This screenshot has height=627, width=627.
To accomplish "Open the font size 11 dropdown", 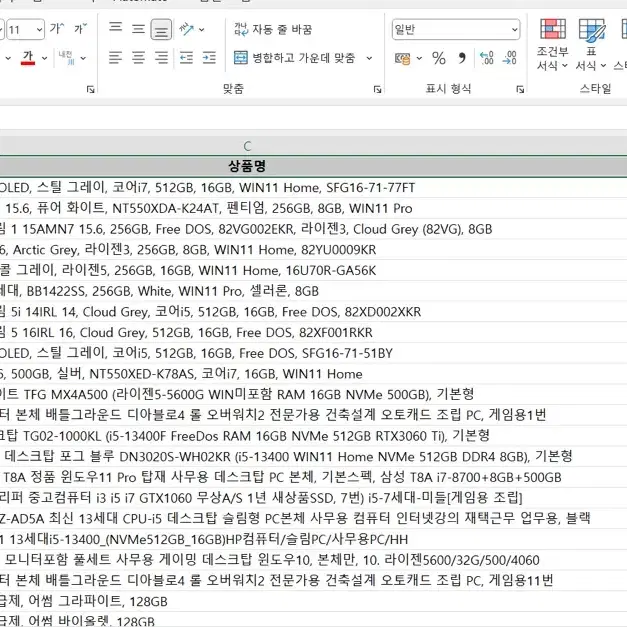I will pos(39,30).
